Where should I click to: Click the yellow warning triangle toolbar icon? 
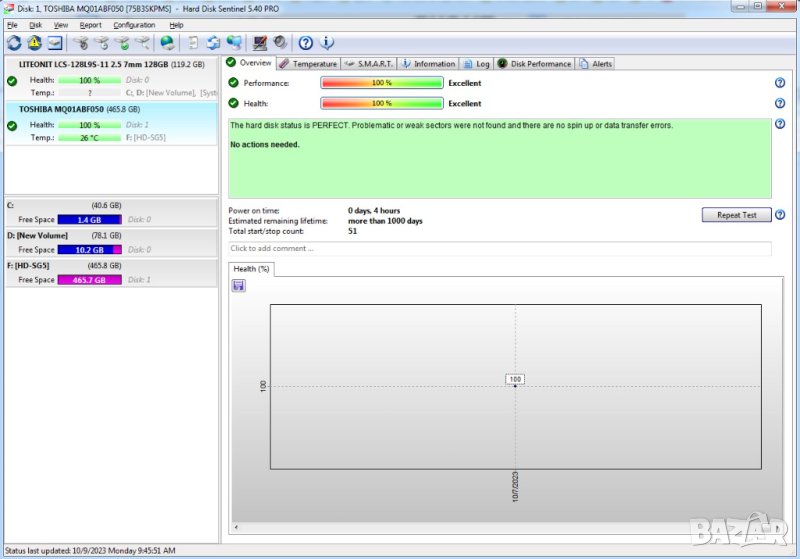(x=34, y=43)
